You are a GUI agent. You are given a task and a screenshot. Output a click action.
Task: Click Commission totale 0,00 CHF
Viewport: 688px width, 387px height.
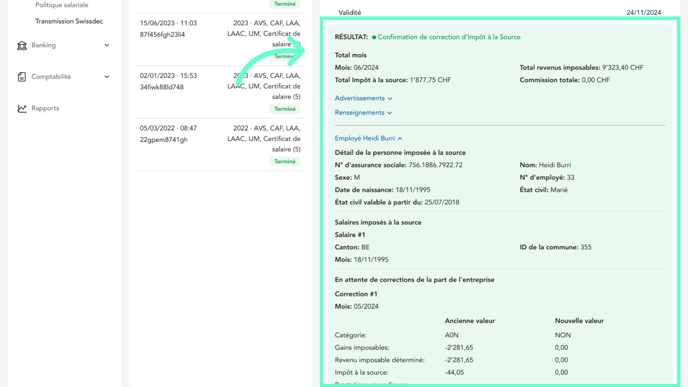595,80
